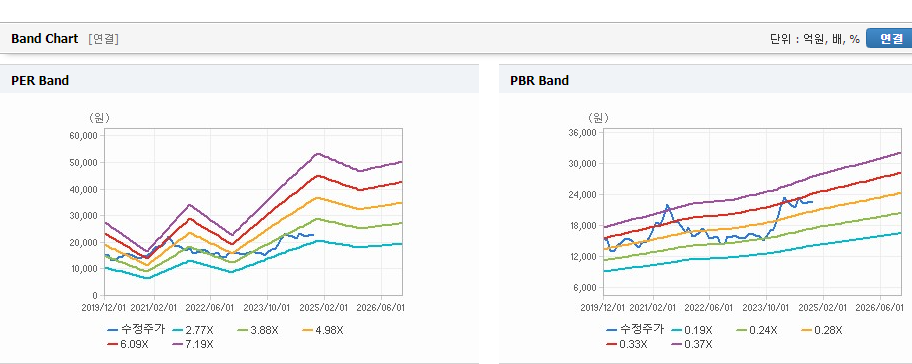Click 6,000 on PBR Band y-axis
Image resolution: width=912 pixels, height=364 pixels.
tap(585, 288)
